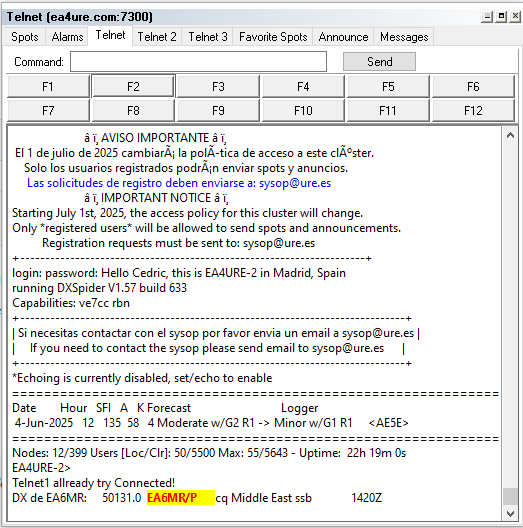Viewport: 523px width, 528px height.
Task: Click the blue sysop@ure.es registration line
Action: (179, 183)
